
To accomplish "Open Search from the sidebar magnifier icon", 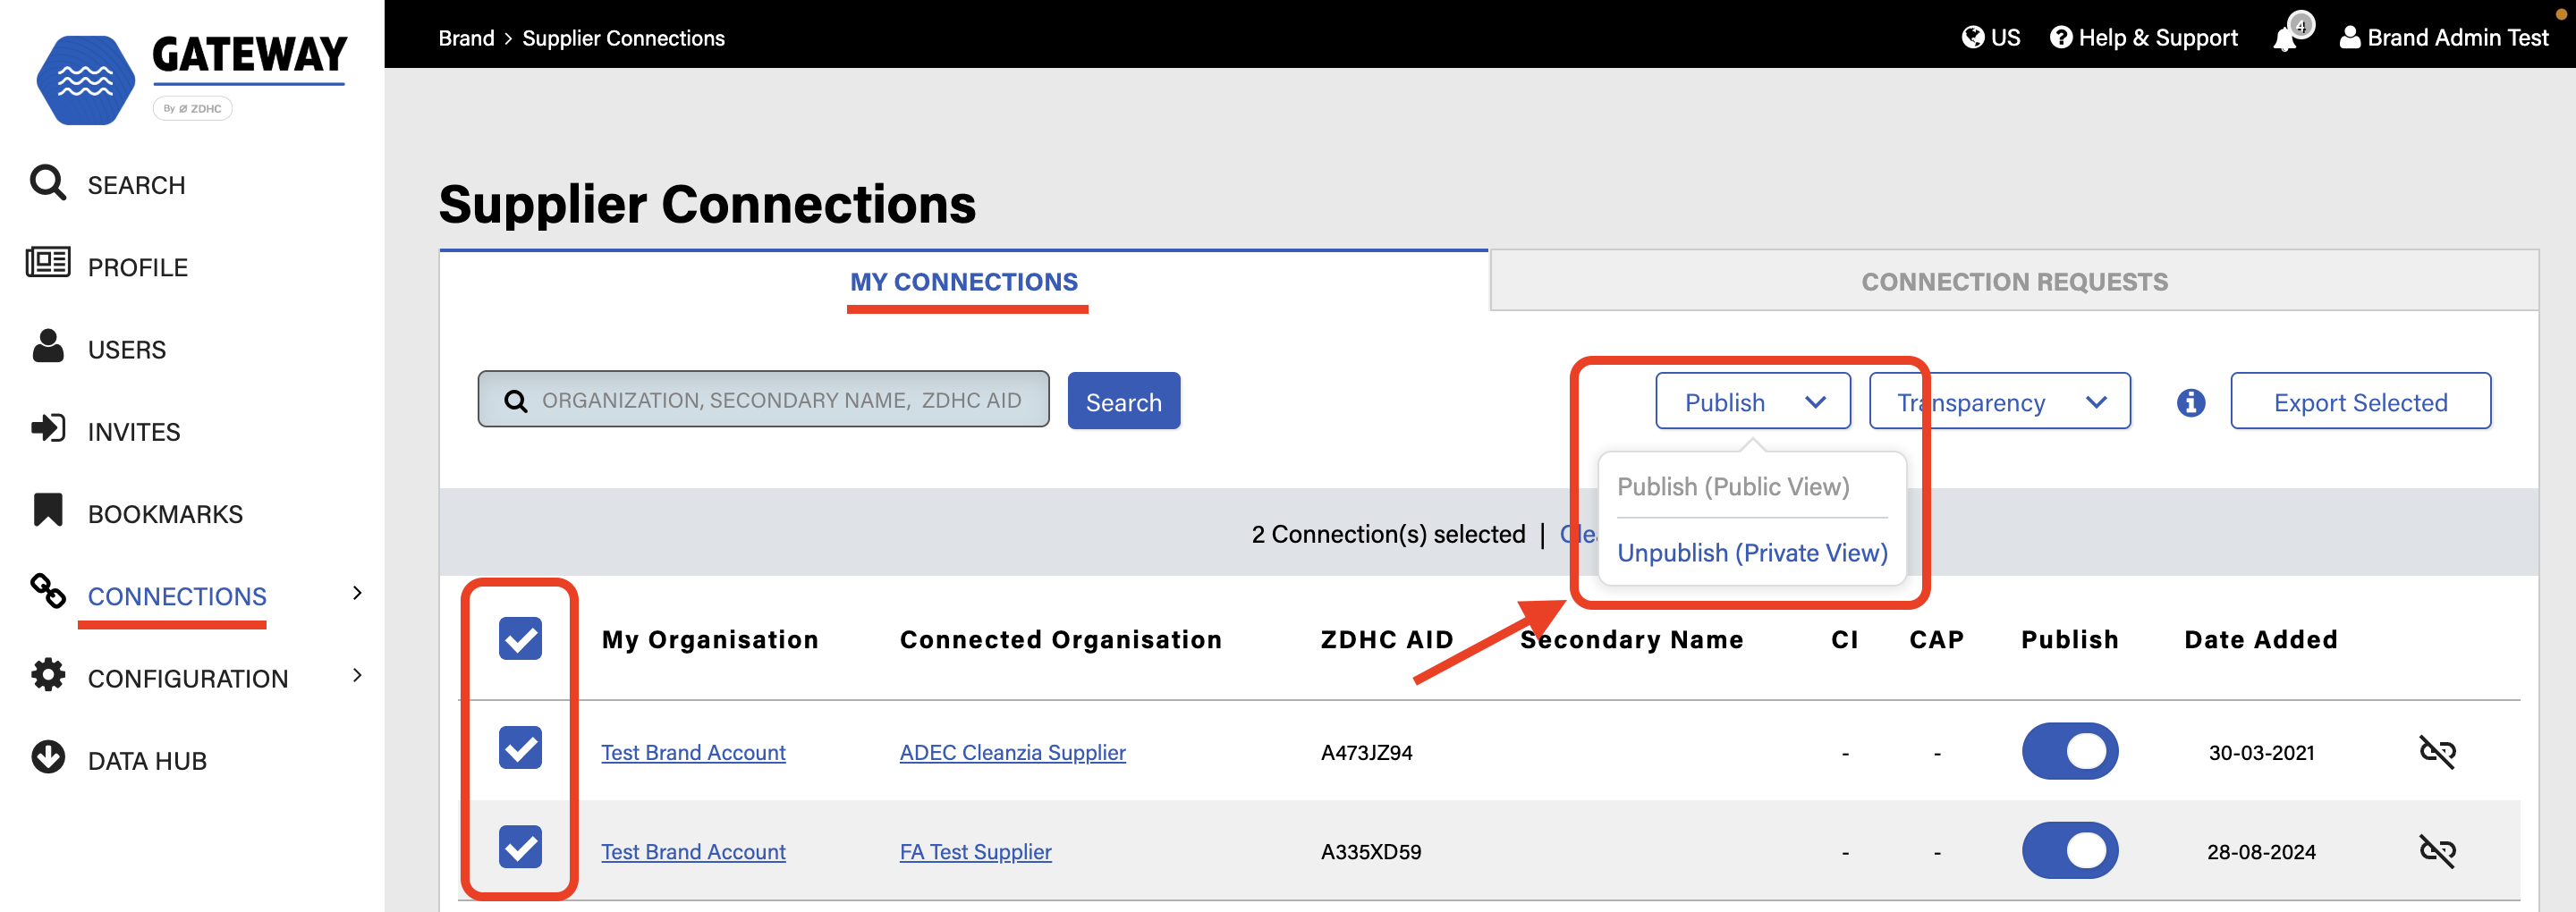I will [x=48, y=184].
